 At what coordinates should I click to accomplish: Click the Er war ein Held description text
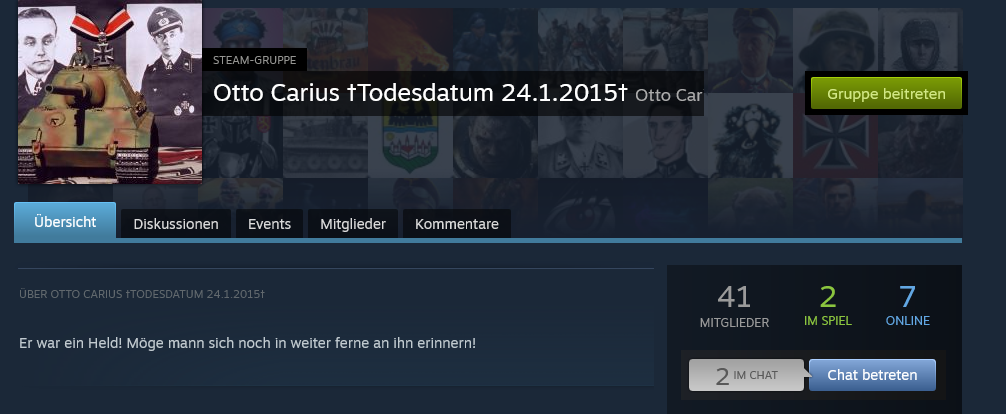click(x=248, y=343)
